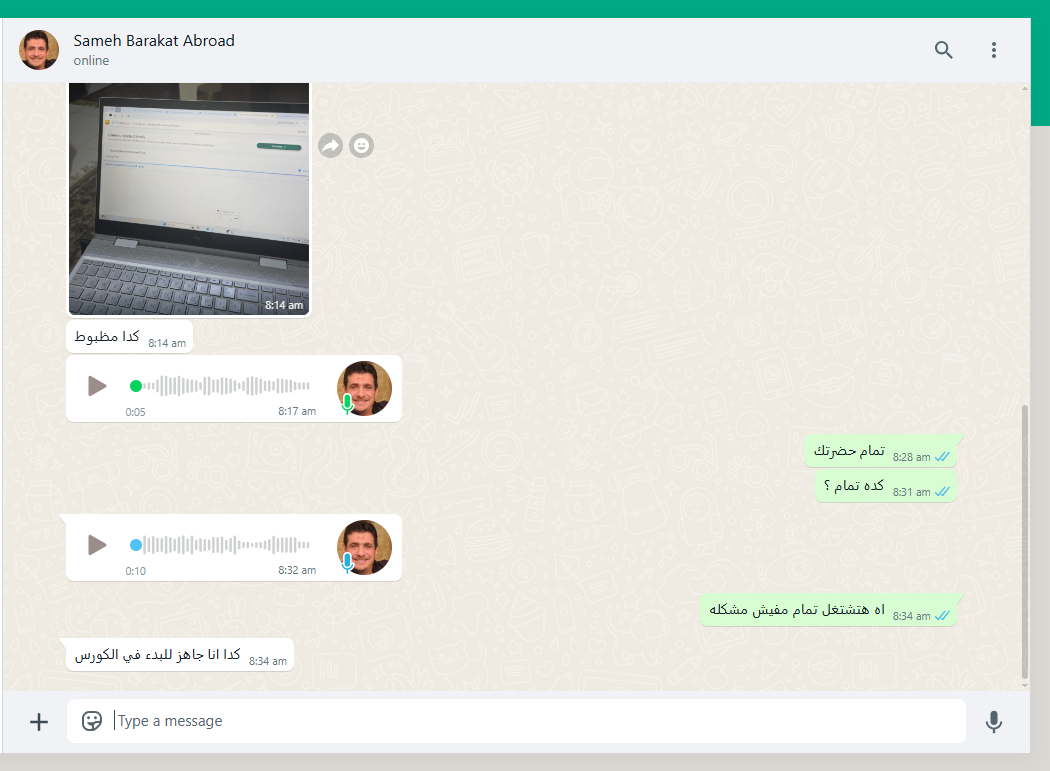Screen dimensions: 1050x771
Task: Play the 0:05 voice message
Action: 97,386
